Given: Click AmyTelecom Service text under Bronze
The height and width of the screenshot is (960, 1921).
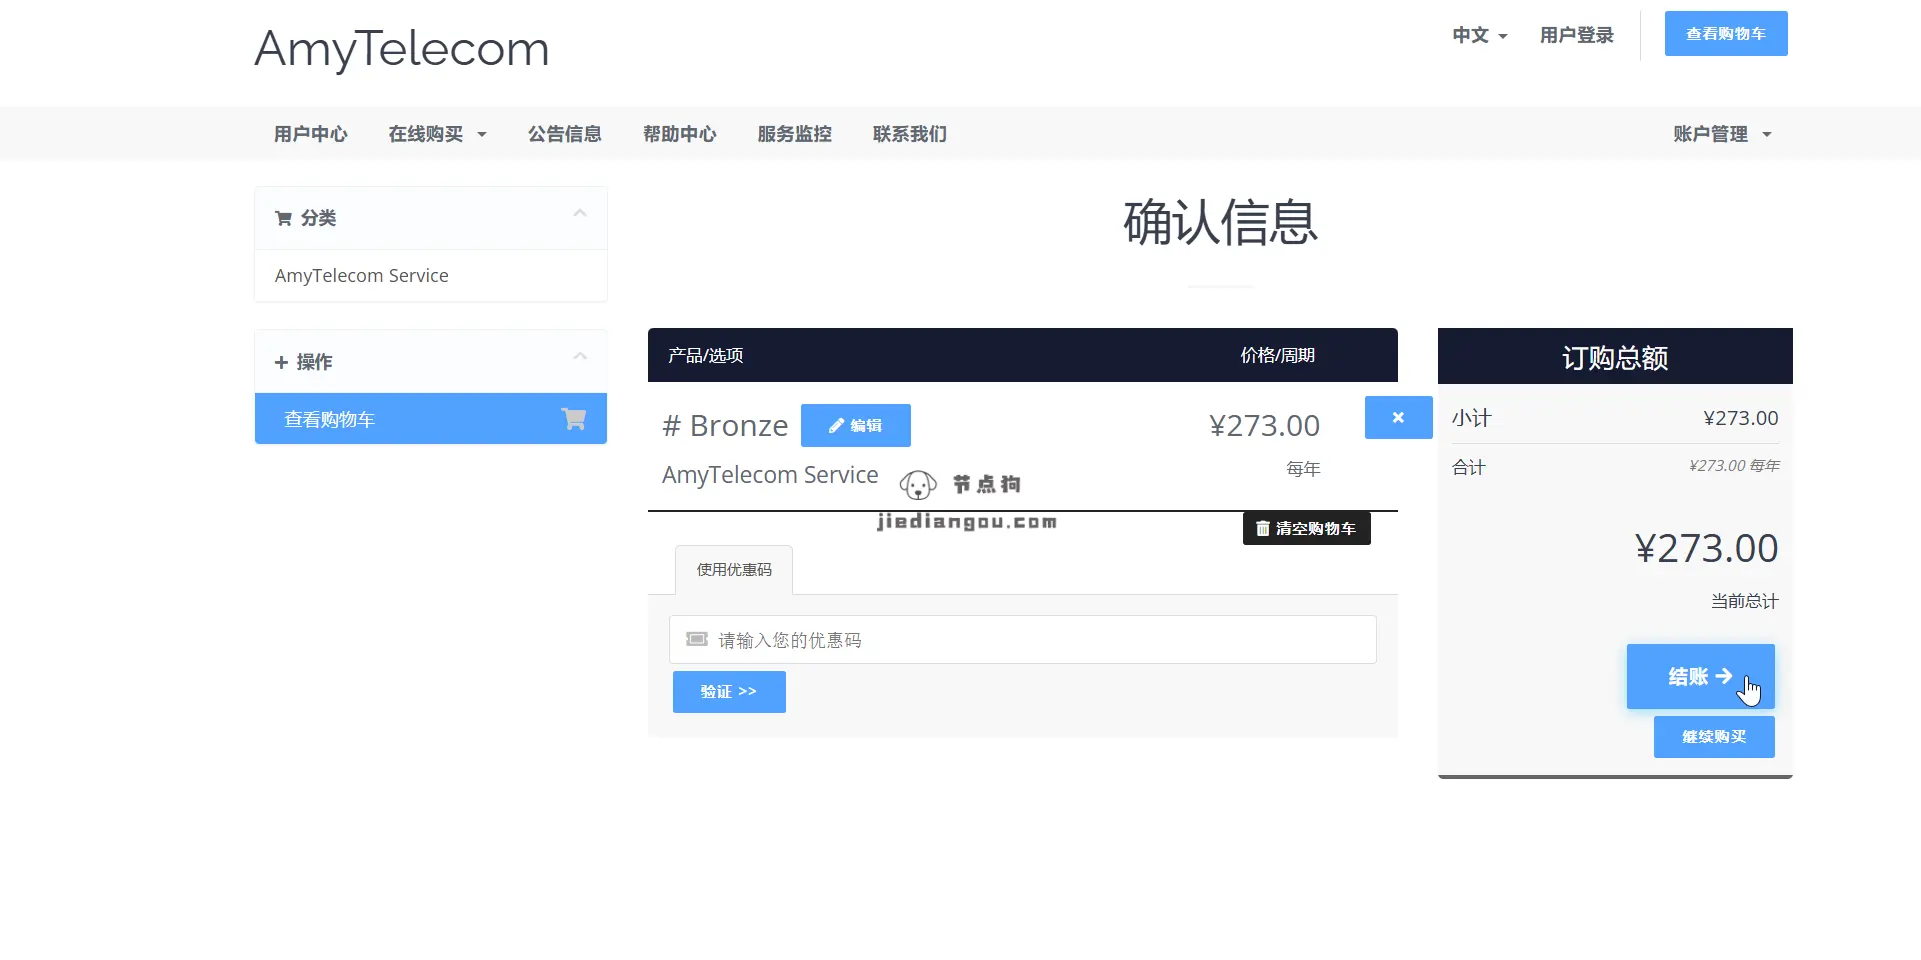Looking at the screenshot, I should point(770,475).
